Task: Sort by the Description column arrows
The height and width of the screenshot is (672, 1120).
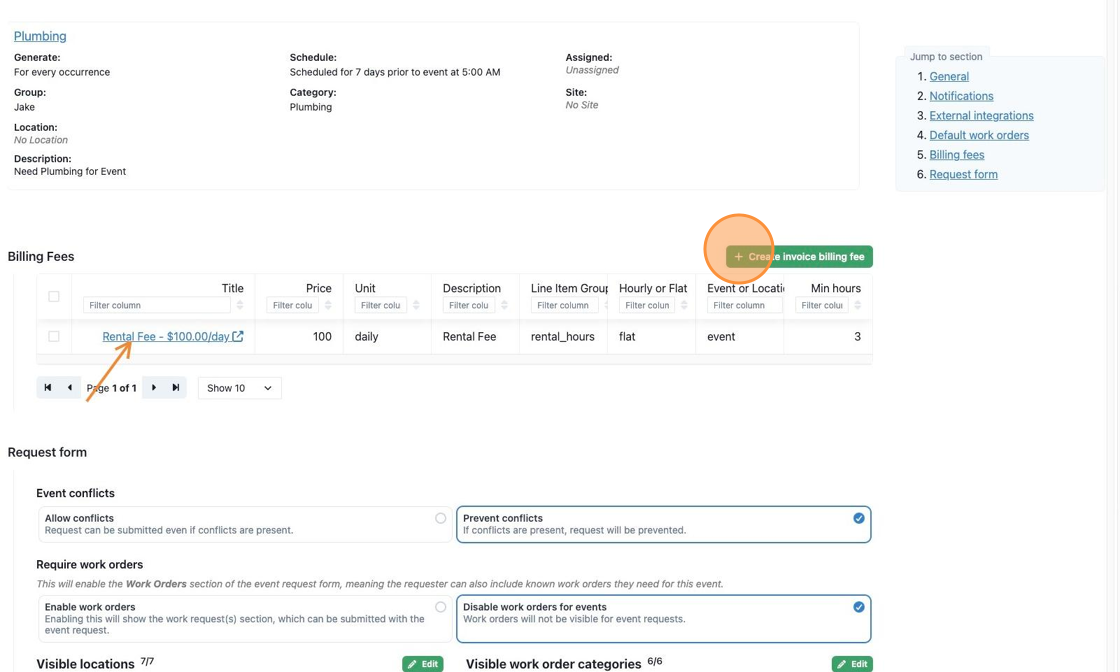Action: click(x=504, y=305)
